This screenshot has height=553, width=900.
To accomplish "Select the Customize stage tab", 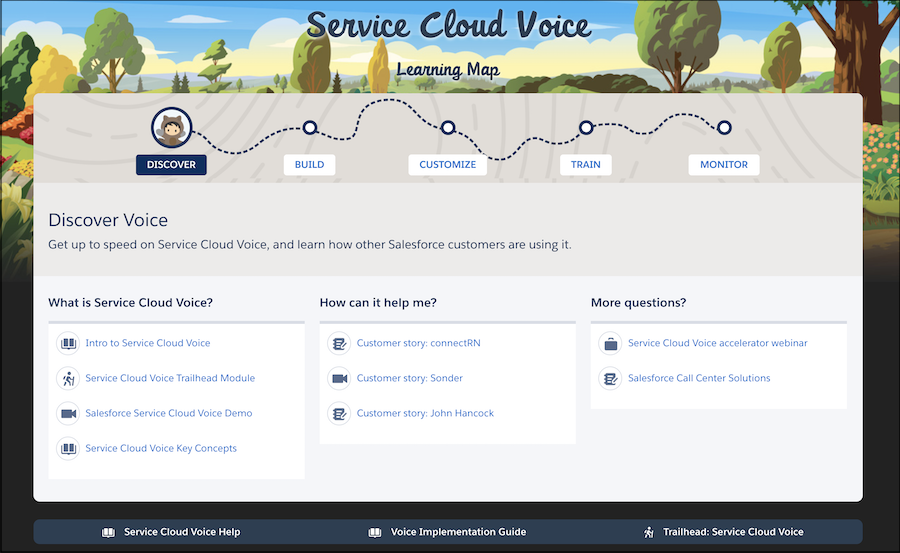I will [447, 164].
